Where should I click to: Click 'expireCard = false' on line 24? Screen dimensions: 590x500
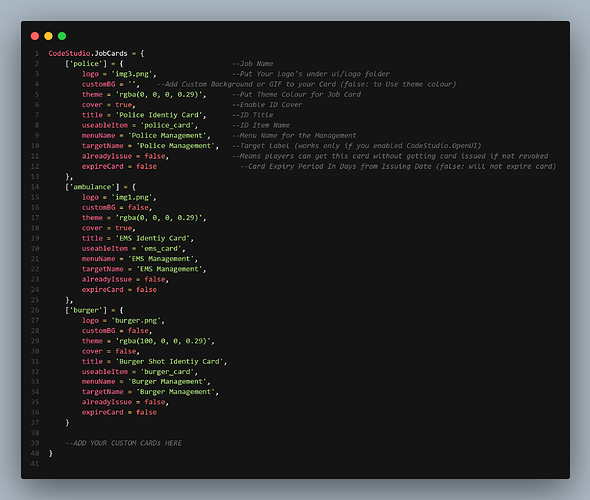click(120, 289)
